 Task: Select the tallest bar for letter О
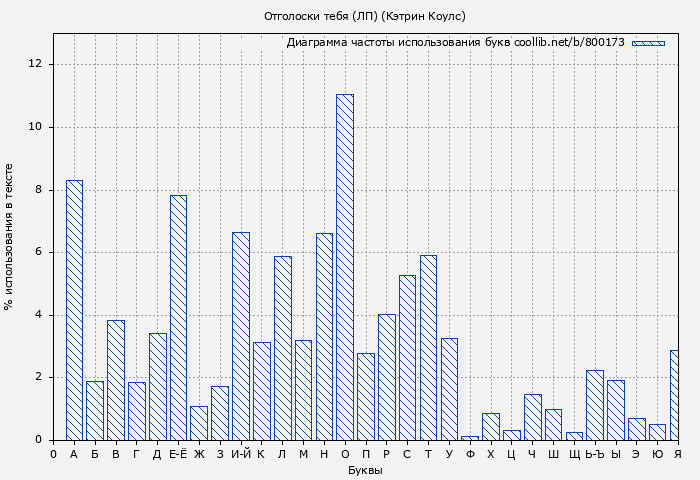(345, 267)
